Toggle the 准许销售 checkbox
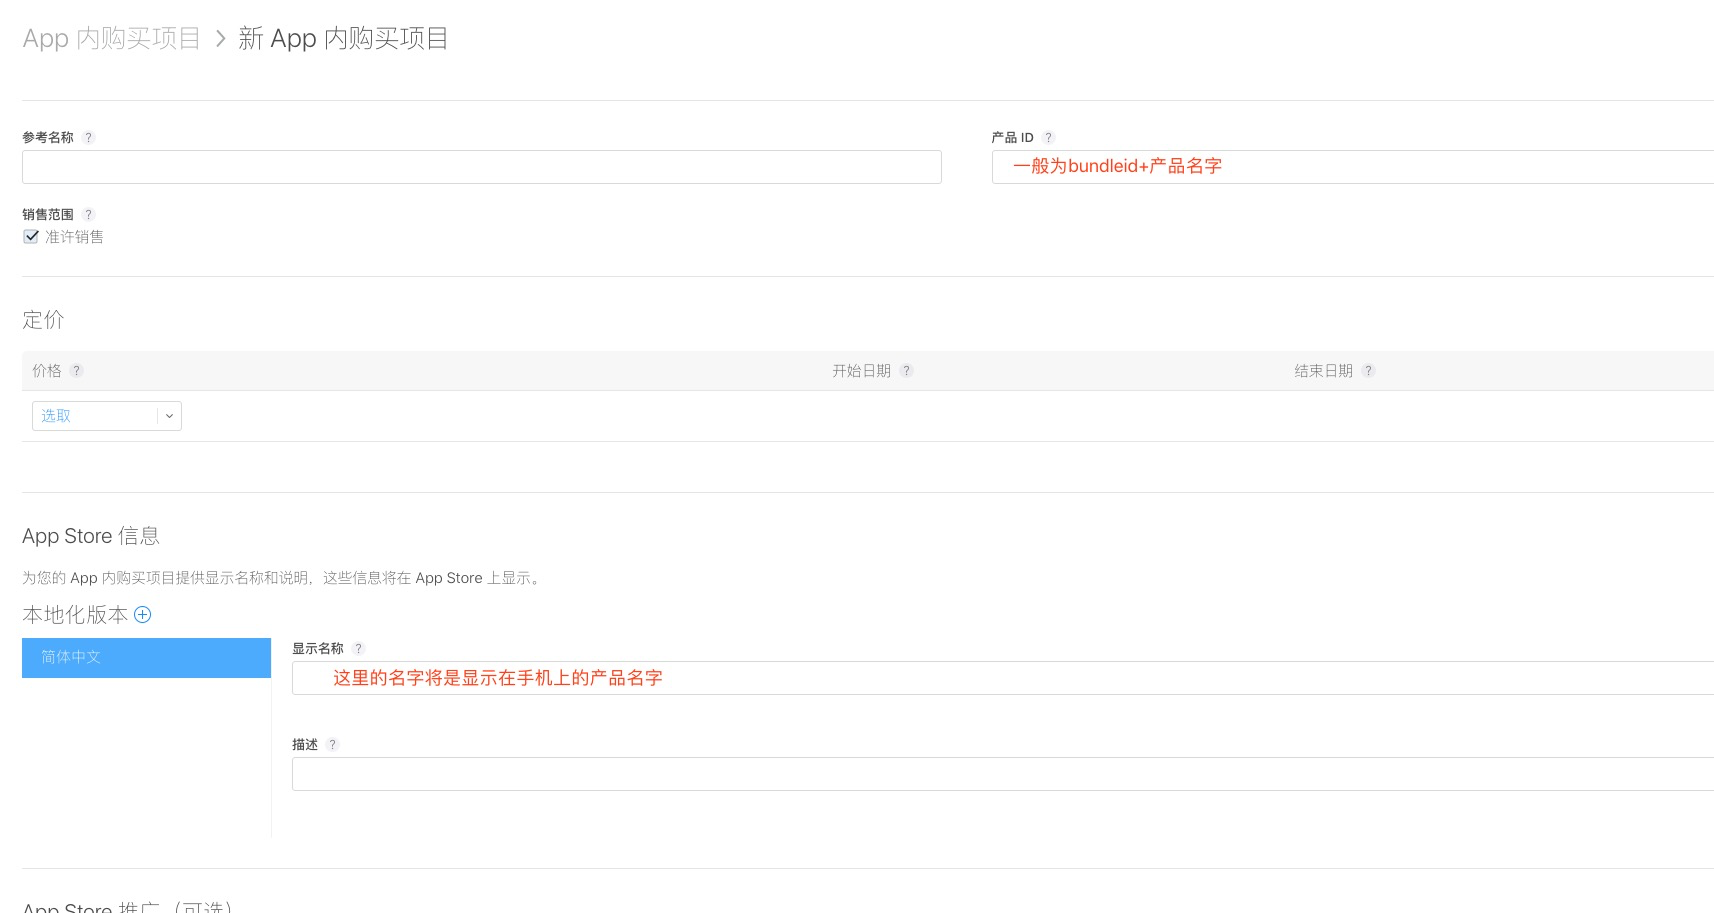The width and height of the screenshot is (1714, 913). (x=31, y=236)
